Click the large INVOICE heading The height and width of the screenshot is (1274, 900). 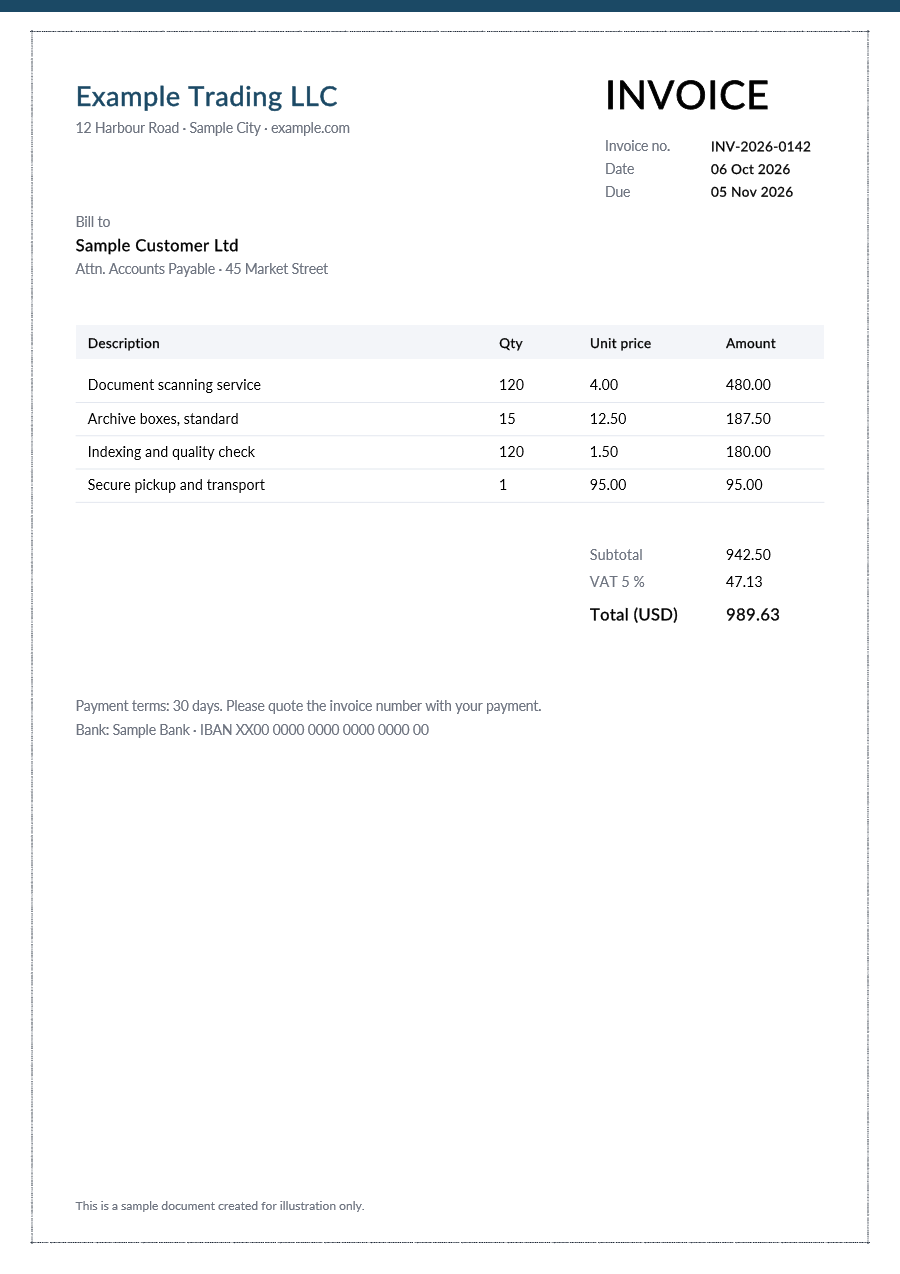(x=687, y=96)
